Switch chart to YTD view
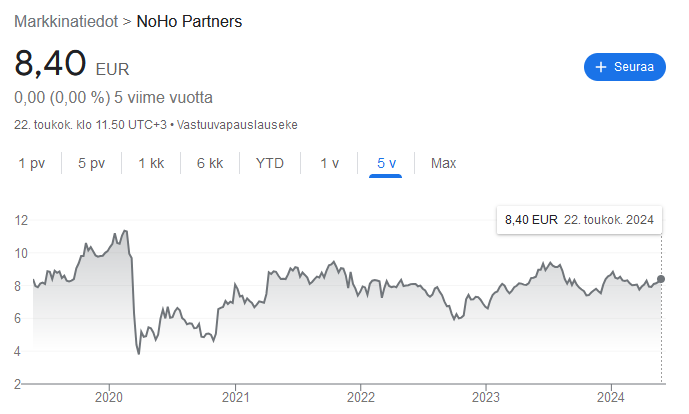689x414 pixels. 270,163
